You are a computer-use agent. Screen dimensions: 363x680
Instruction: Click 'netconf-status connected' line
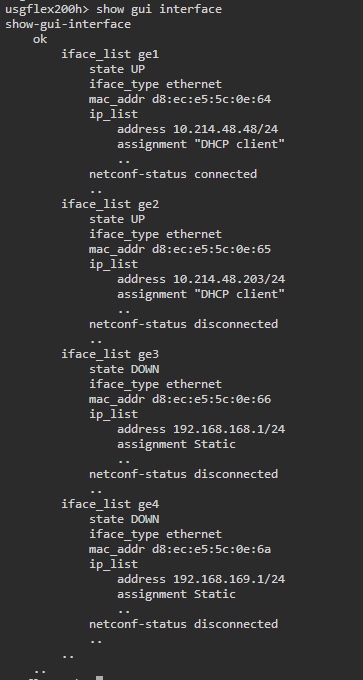(x=173, y=174)
